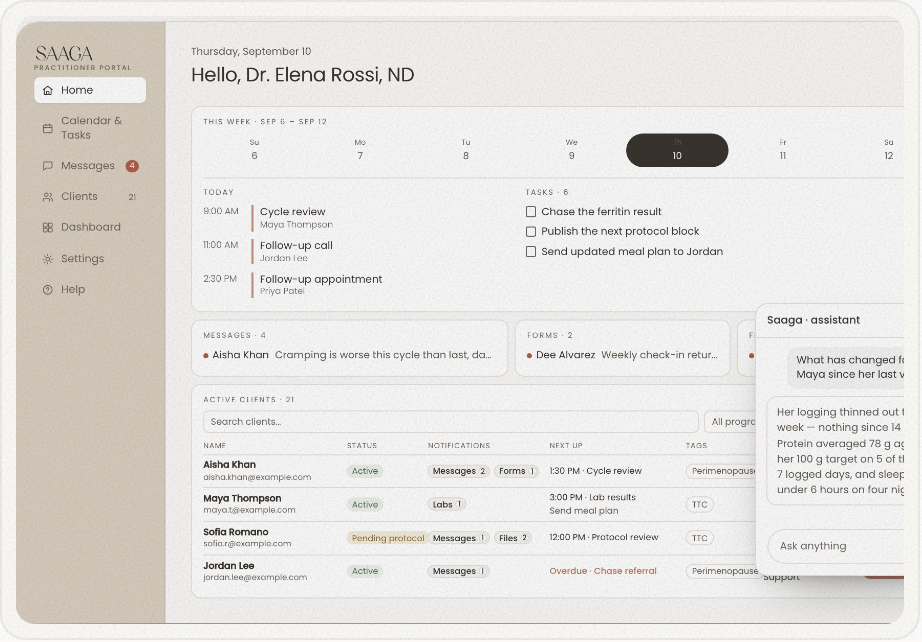The width and height of the screenshot is (922, 642).
Task: Click Aisha Khan's Messages 2 notification chip
Action: 459,471
